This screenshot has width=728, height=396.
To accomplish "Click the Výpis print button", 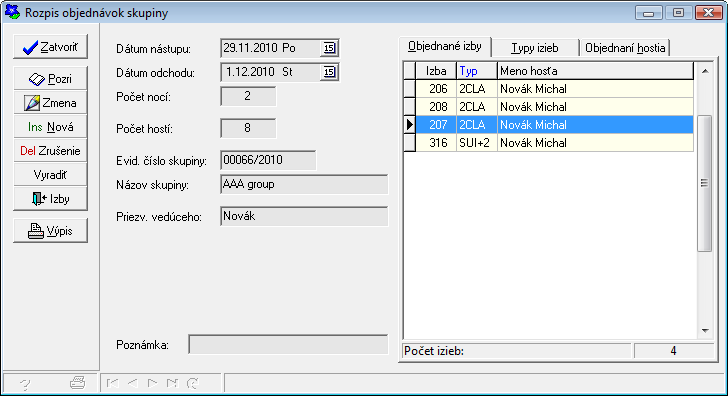I will [x=50, y=231].
